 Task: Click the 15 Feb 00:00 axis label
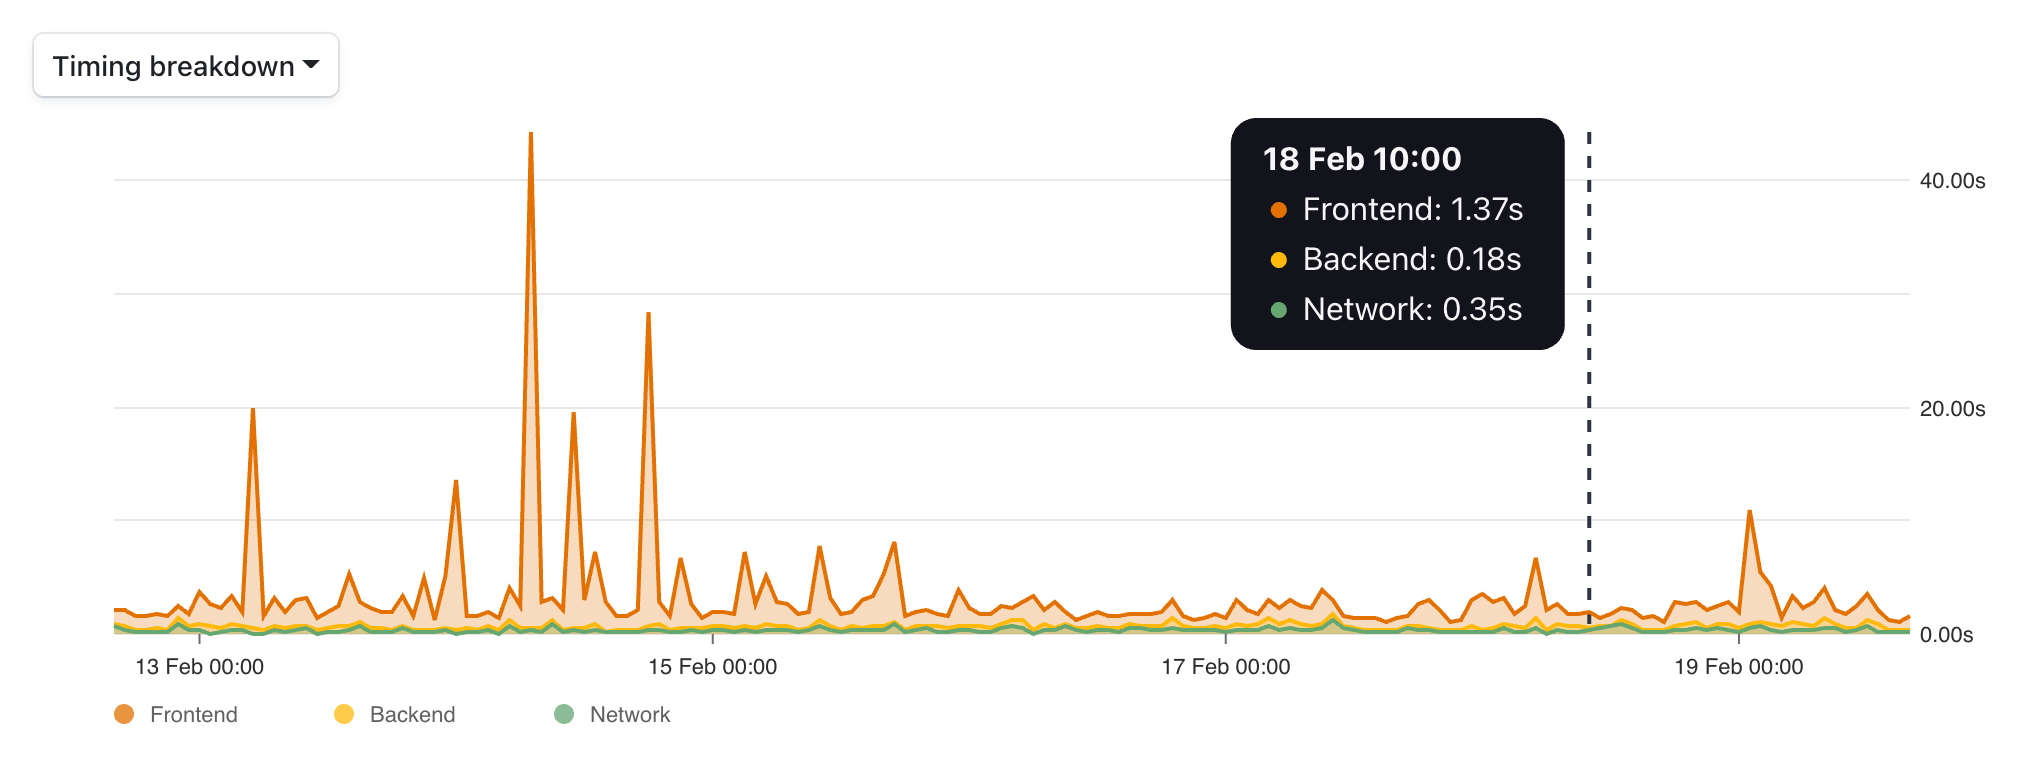712,667
